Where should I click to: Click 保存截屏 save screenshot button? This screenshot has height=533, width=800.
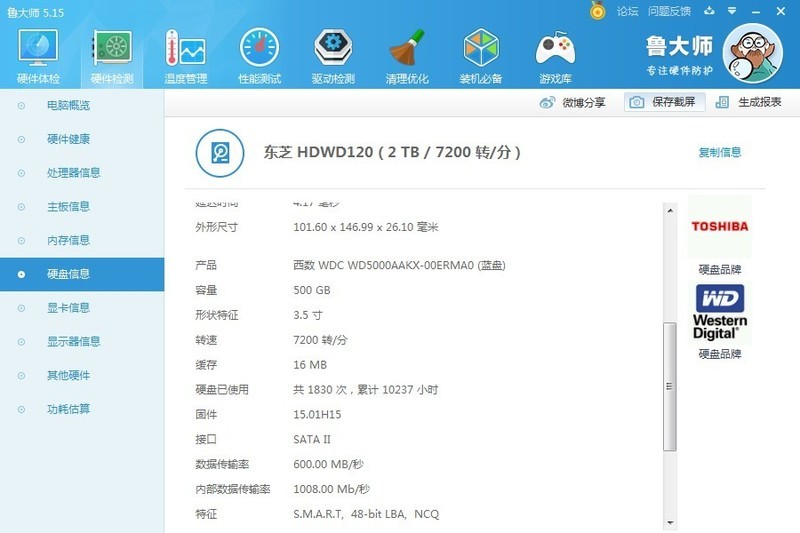coord(664,102)
